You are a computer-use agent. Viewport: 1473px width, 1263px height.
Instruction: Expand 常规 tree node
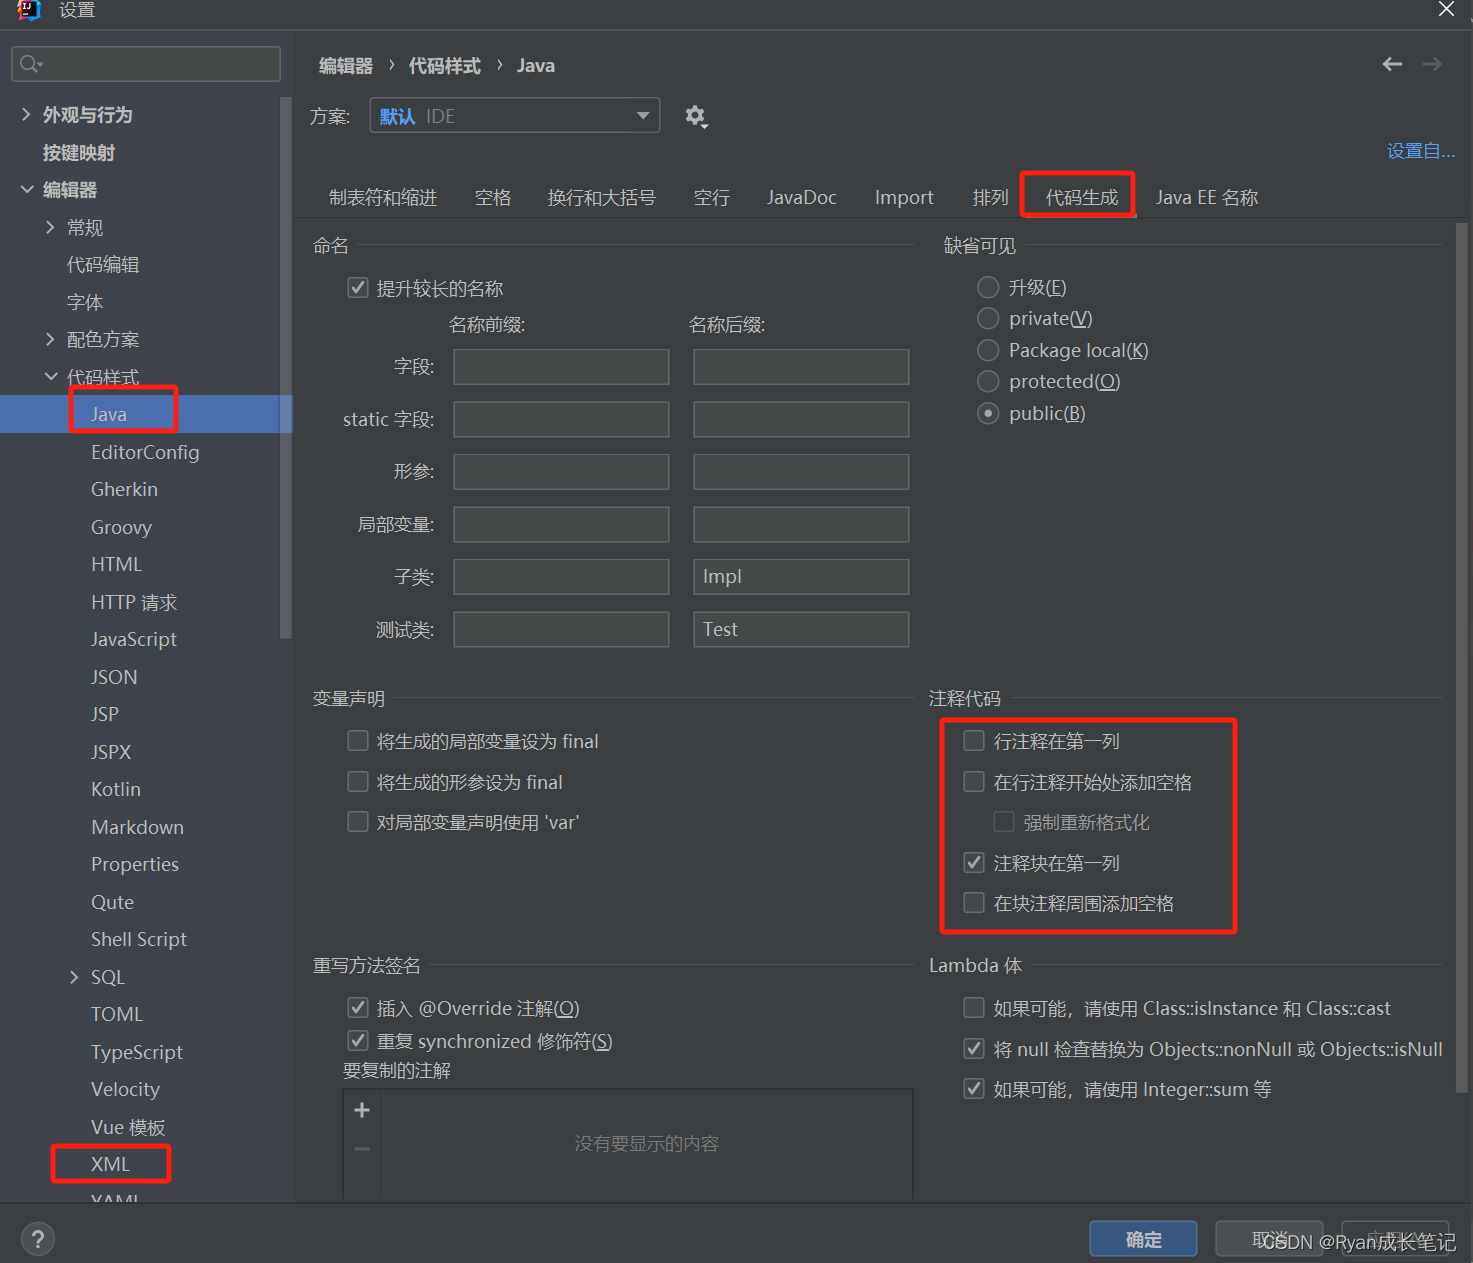tap(50, 228)
